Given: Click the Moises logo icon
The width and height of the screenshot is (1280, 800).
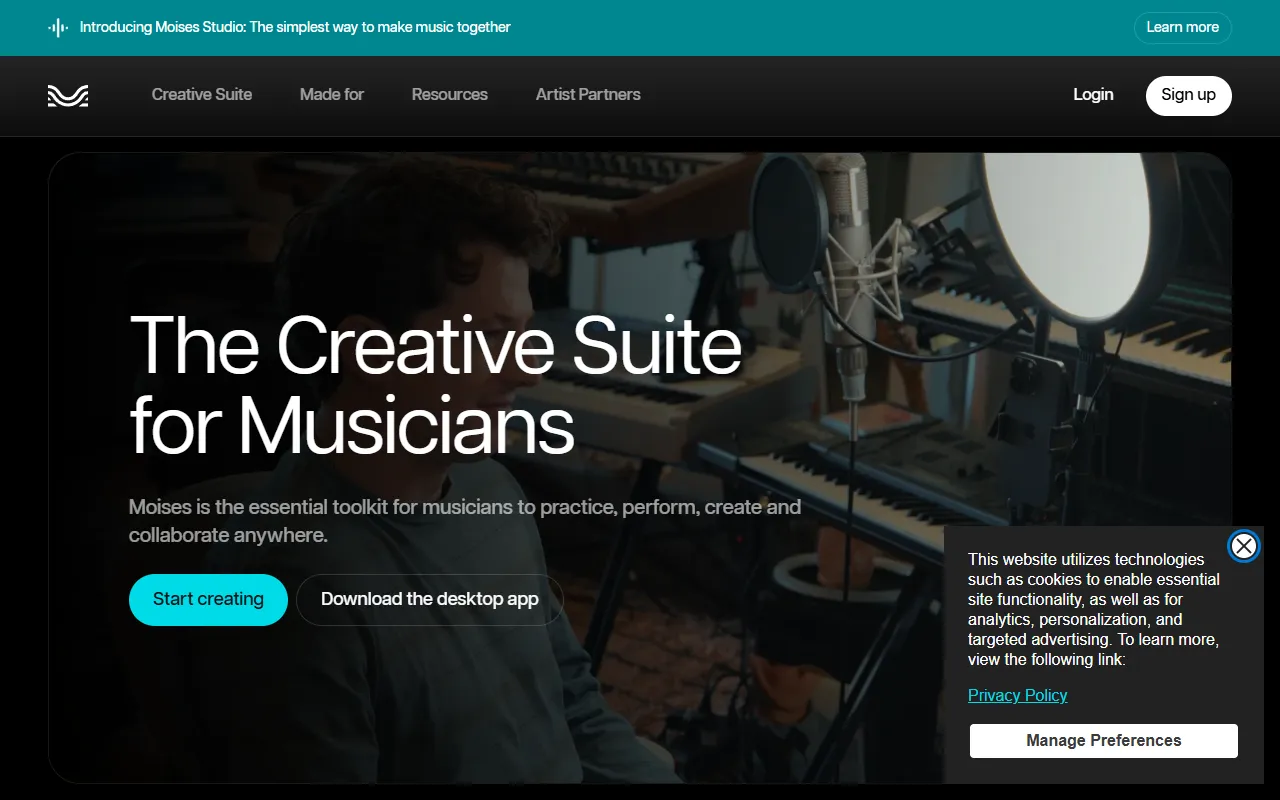Looking at the screenshot, I should tap(68, 96).
